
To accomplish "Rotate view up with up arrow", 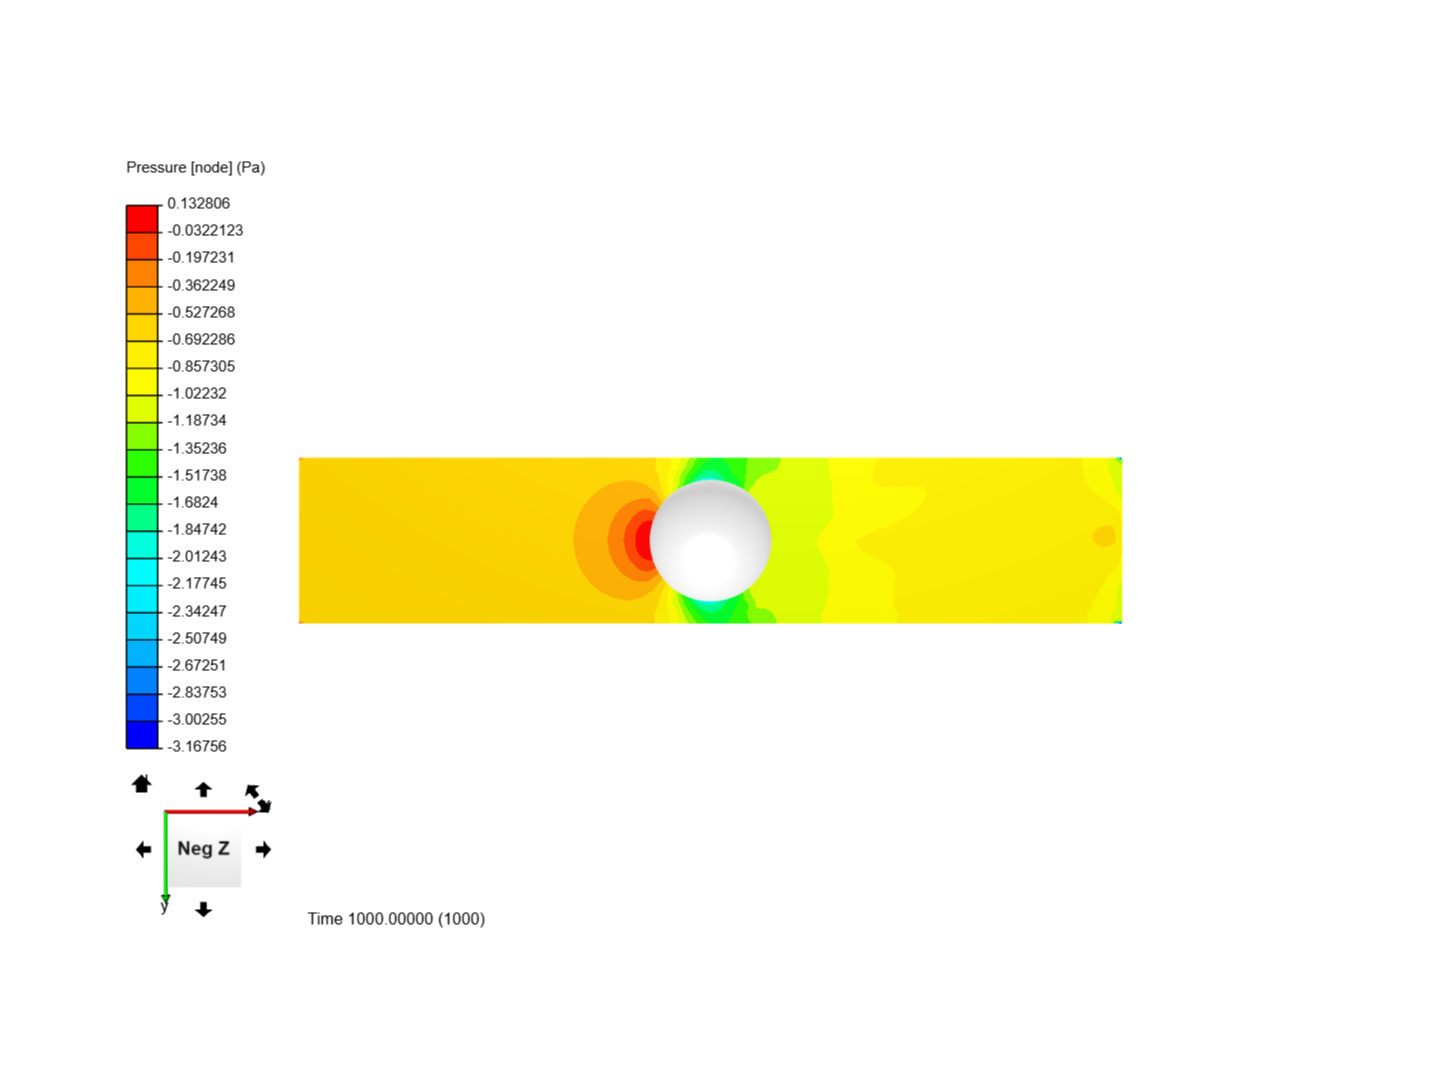I will point(203,790).
